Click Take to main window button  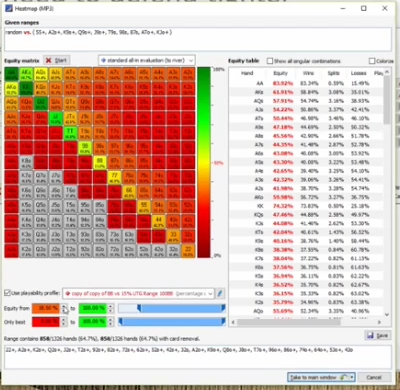pyautogui.click(x=317, y=377)
